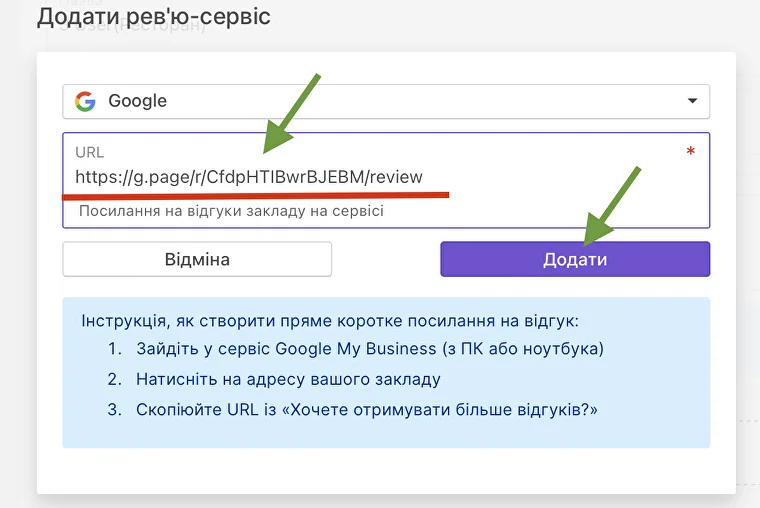Image resolution: width=760 pixels, height=508 pixels.
Task: Click the Google logo icon in the selector
Action: 86,101
